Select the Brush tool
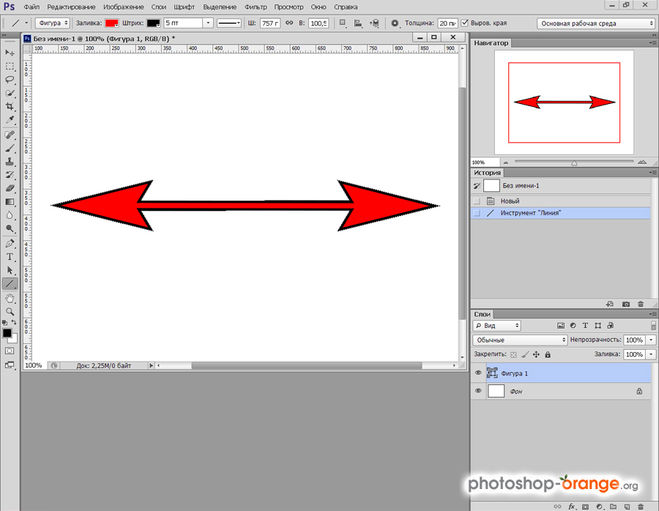Screen dimensions: 659x511 (10, 148)
